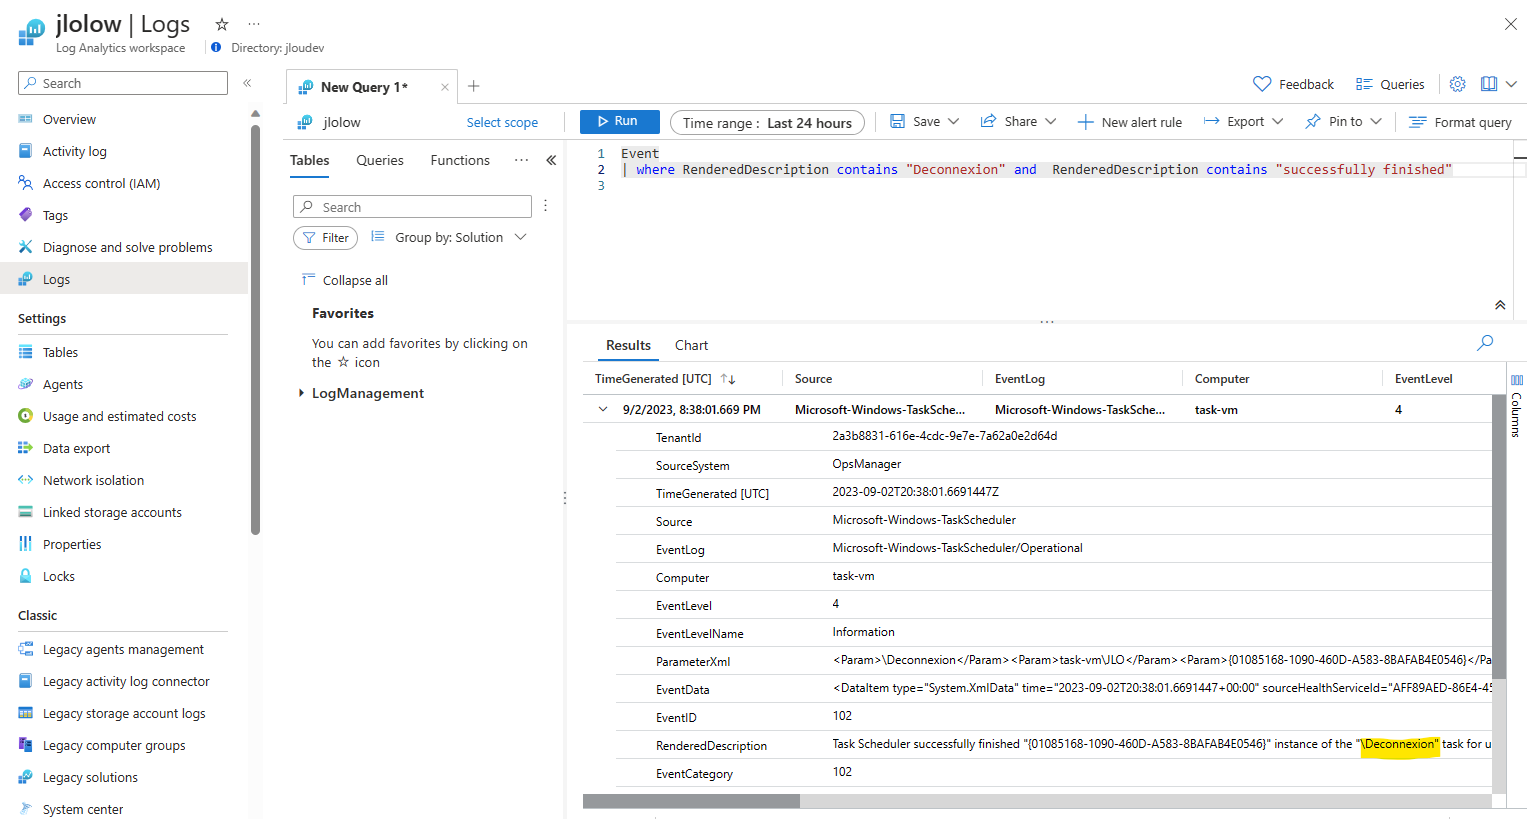
Task: Send Feedback using the heart button
Action: 1293,84
